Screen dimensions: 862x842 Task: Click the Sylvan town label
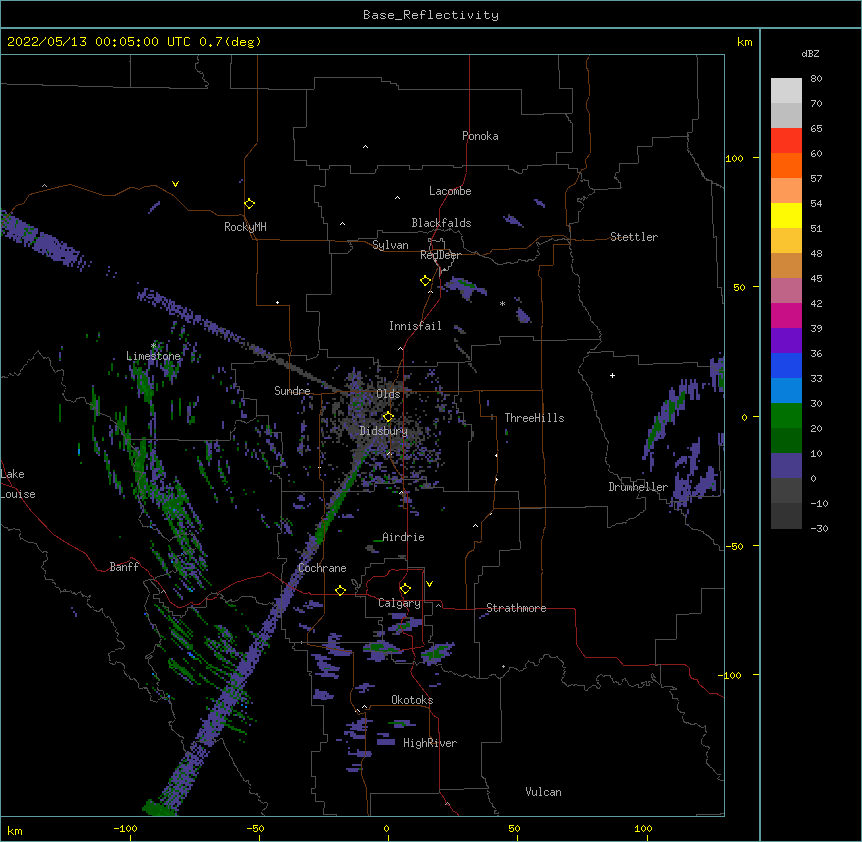(x=390, y=245)
